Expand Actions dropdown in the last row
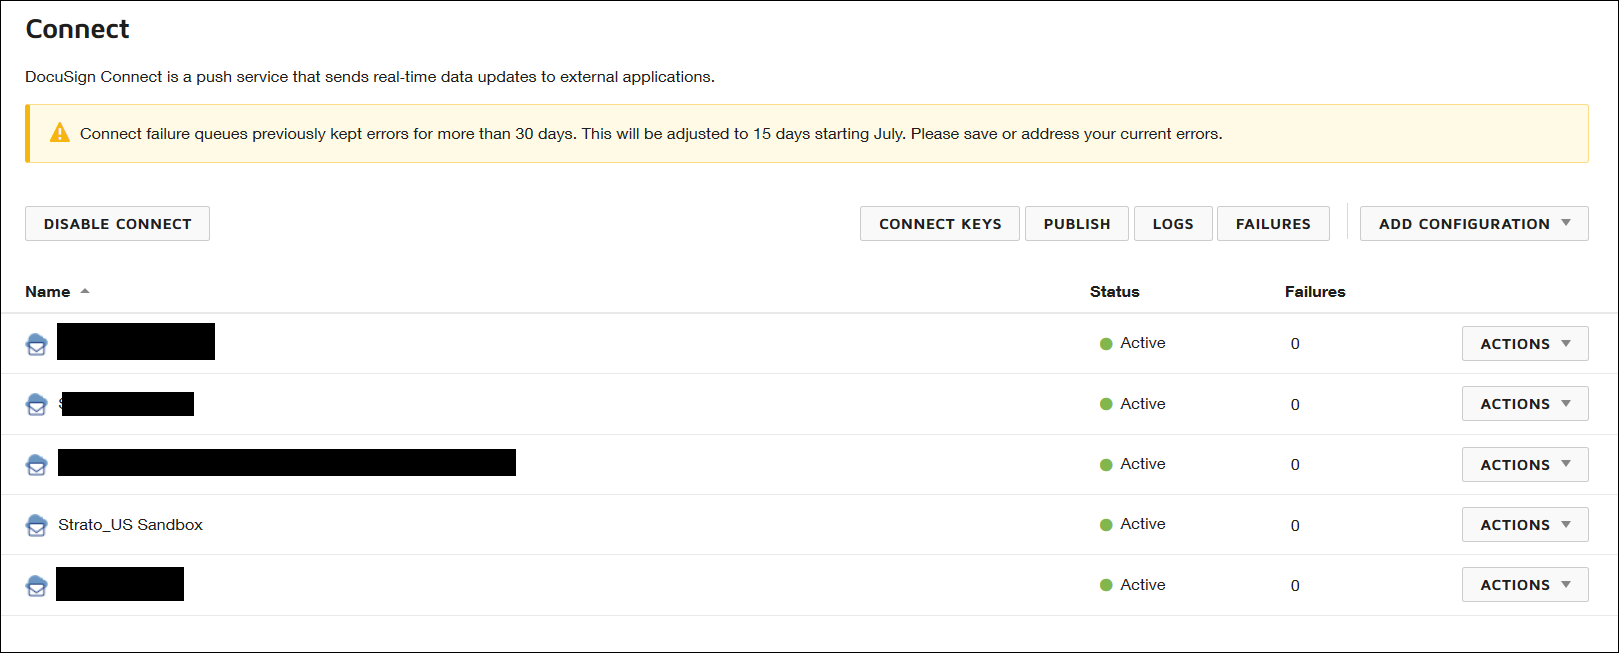Viewport: 1619px width, 653px height. coord(1524,585)
